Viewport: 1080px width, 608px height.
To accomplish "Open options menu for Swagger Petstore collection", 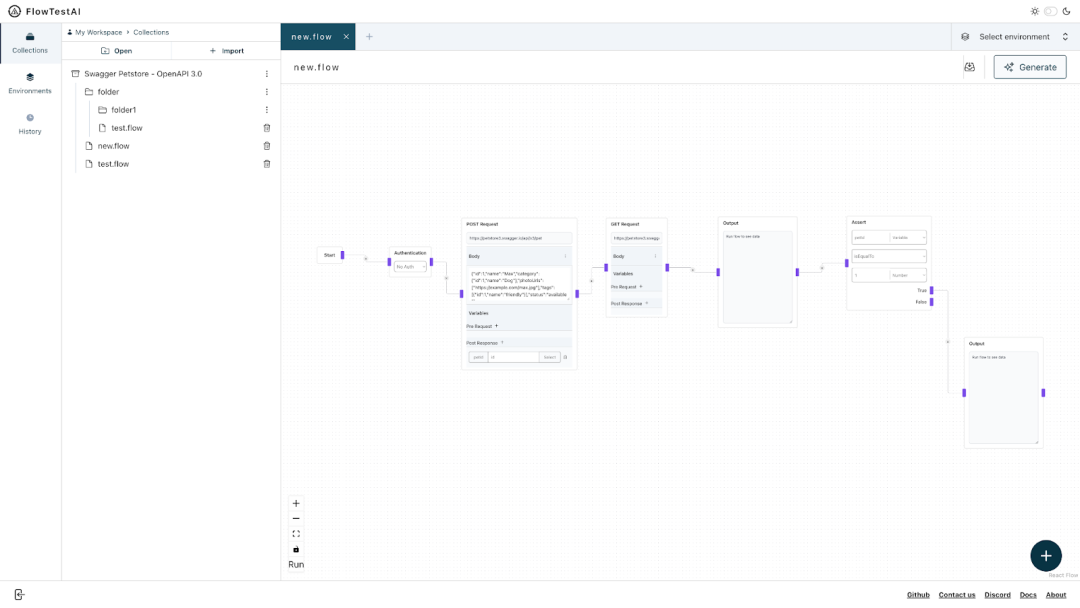I will pos(267,74).
